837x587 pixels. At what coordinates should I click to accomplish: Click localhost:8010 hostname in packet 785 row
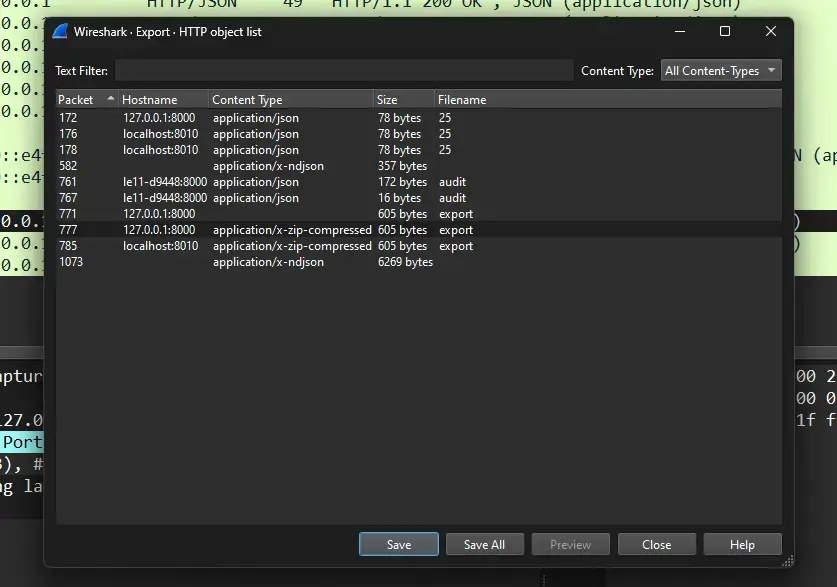160,246
